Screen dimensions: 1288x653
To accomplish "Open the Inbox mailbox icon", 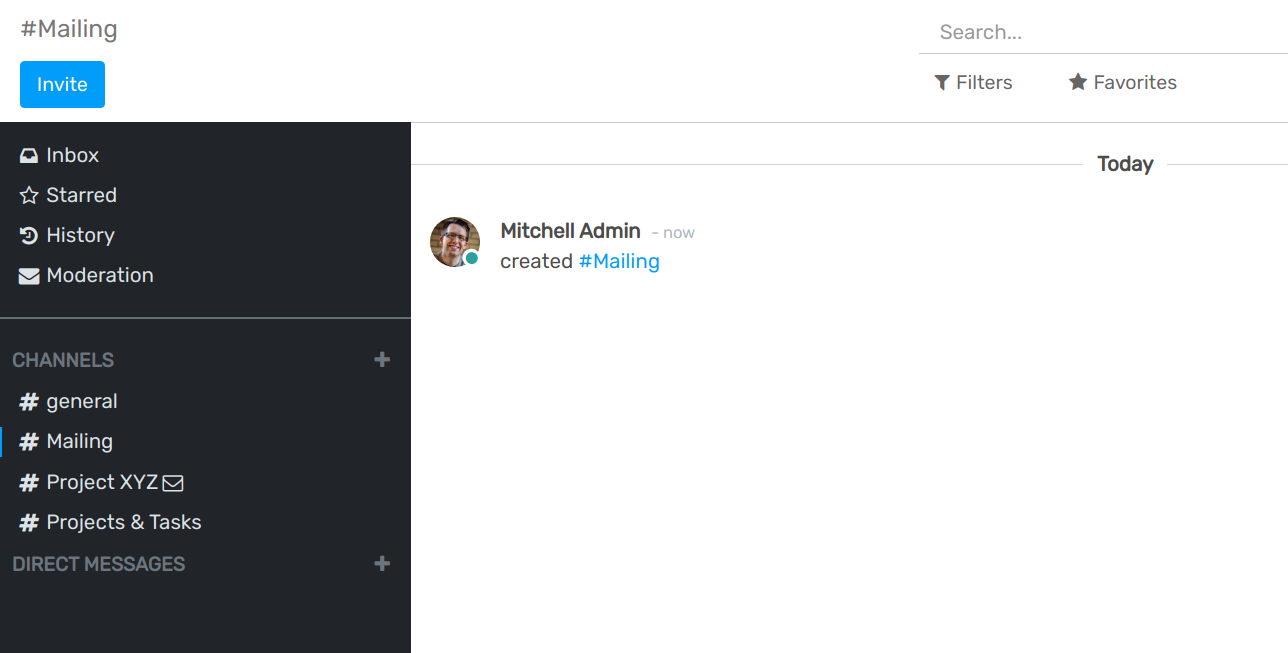I will click(x=28, y=154).
